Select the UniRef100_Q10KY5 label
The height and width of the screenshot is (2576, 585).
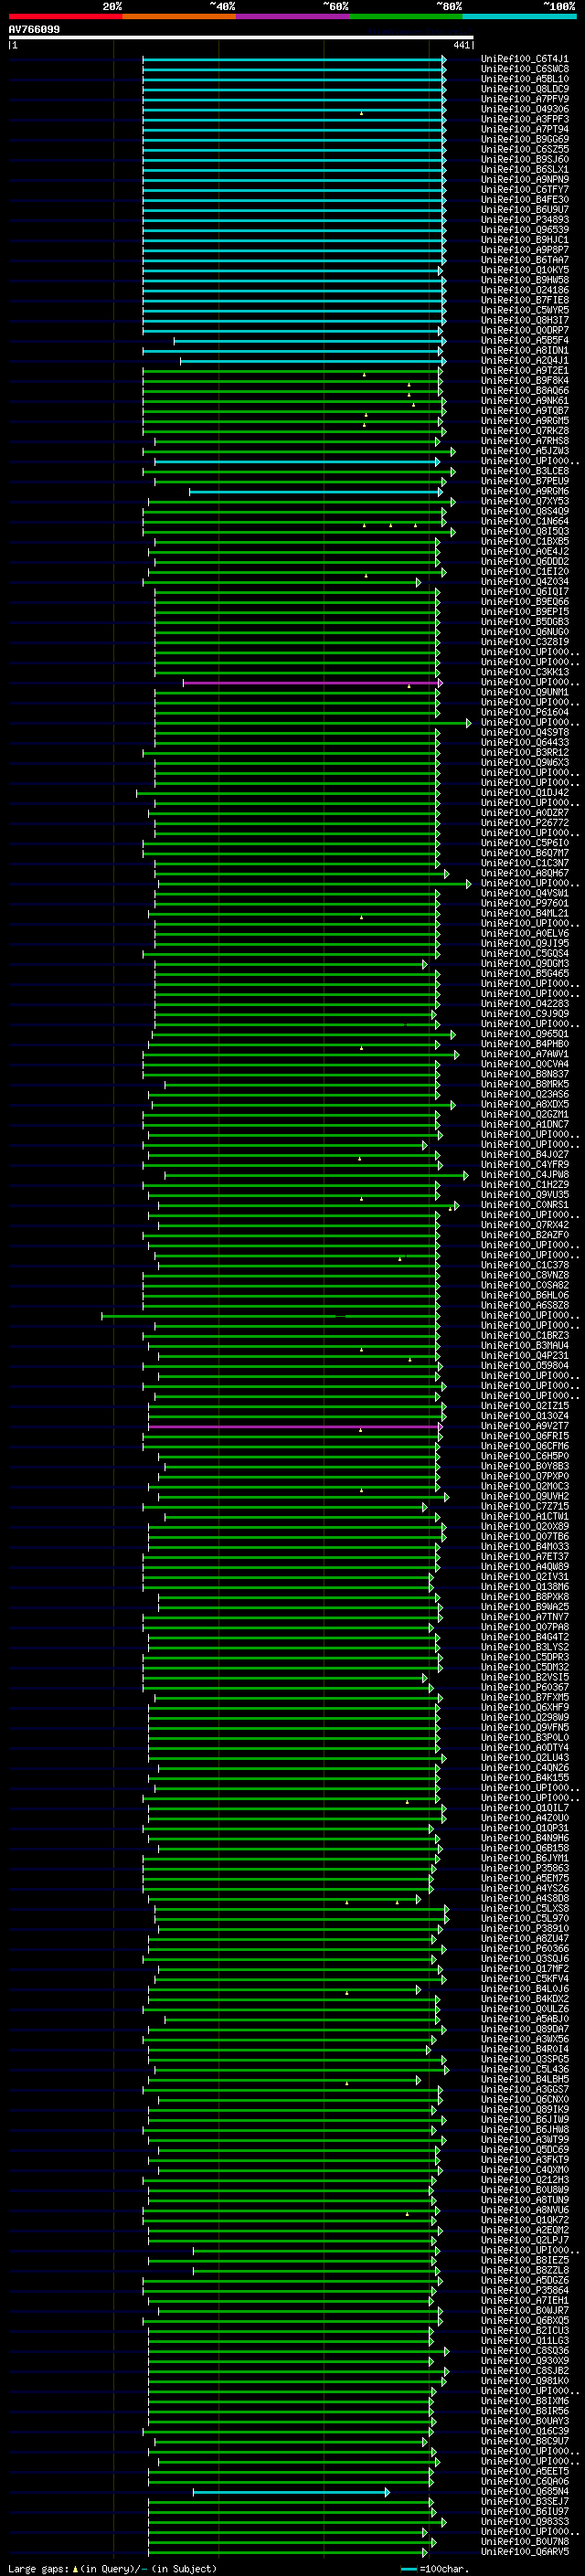tap(525, 270)
